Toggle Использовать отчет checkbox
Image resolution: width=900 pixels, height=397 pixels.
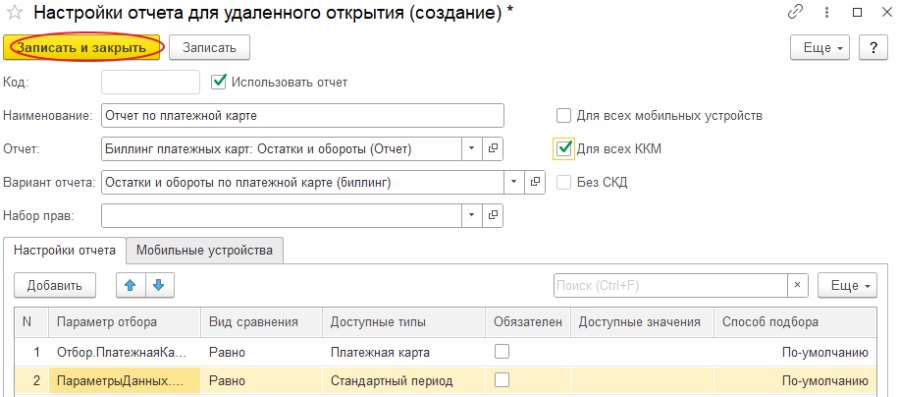(x=219, y=82)
